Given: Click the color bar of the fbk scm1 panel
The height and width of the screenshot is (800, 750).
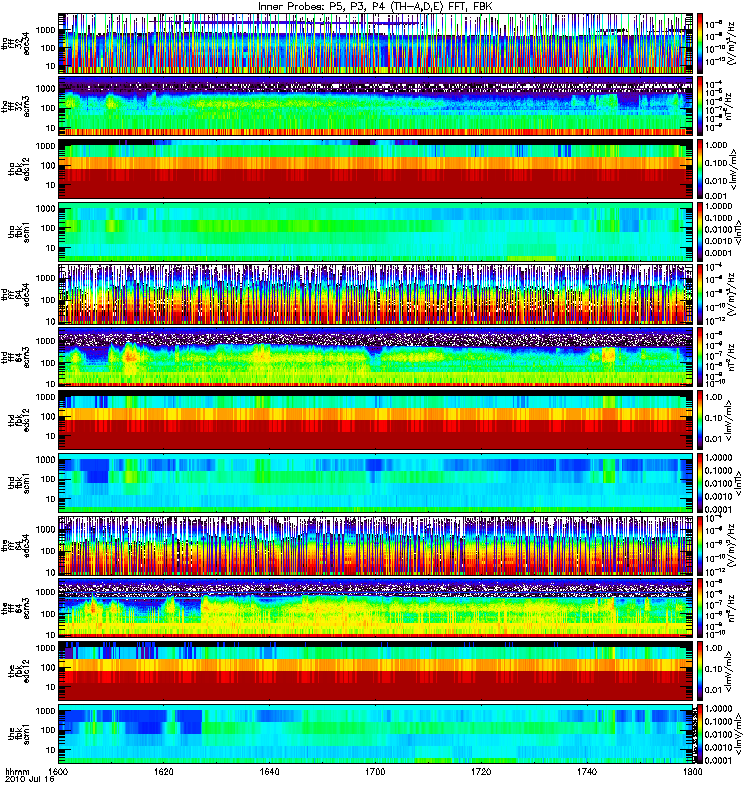Looking at the screenshot, I should click(x=700, y=734).
